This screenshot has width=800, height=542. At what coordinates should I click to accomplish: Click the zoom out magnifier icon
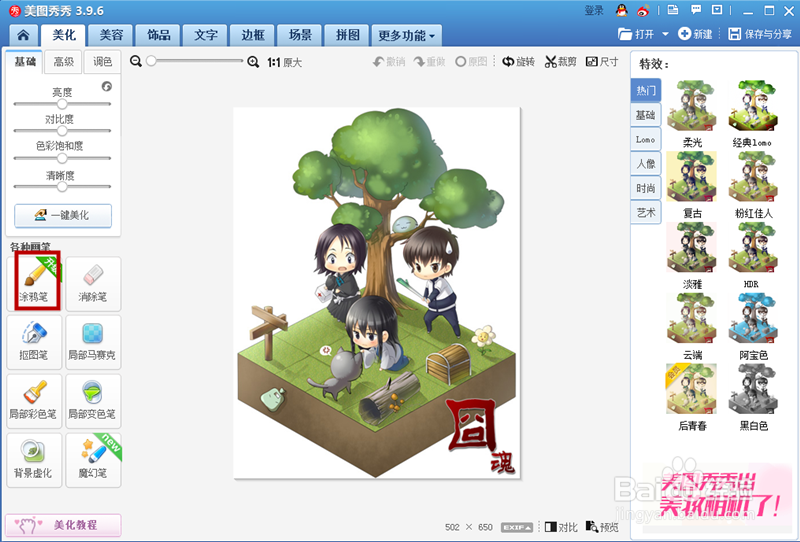point(136,62)
